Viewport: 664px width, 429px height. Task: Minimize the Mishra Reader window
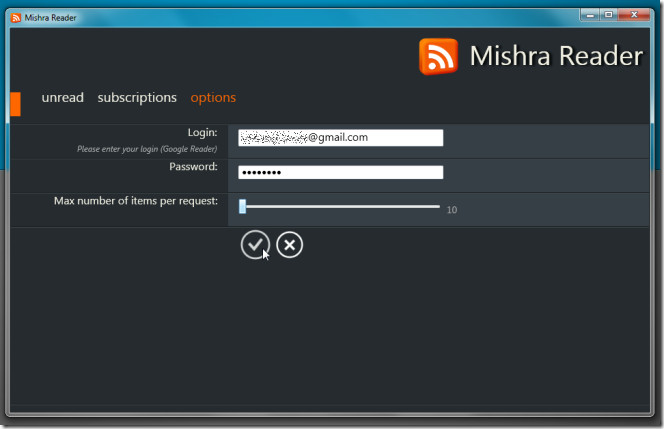[x=590, y=15]
